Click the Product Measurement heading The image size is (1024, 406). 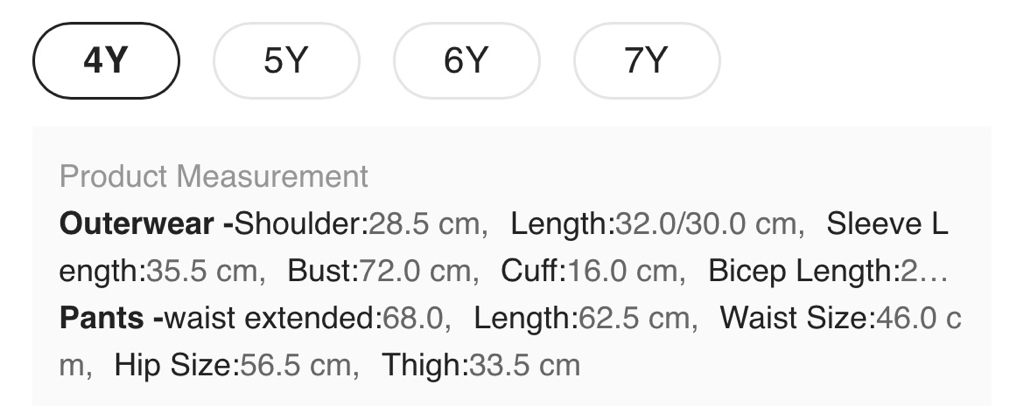pos(214,176)
